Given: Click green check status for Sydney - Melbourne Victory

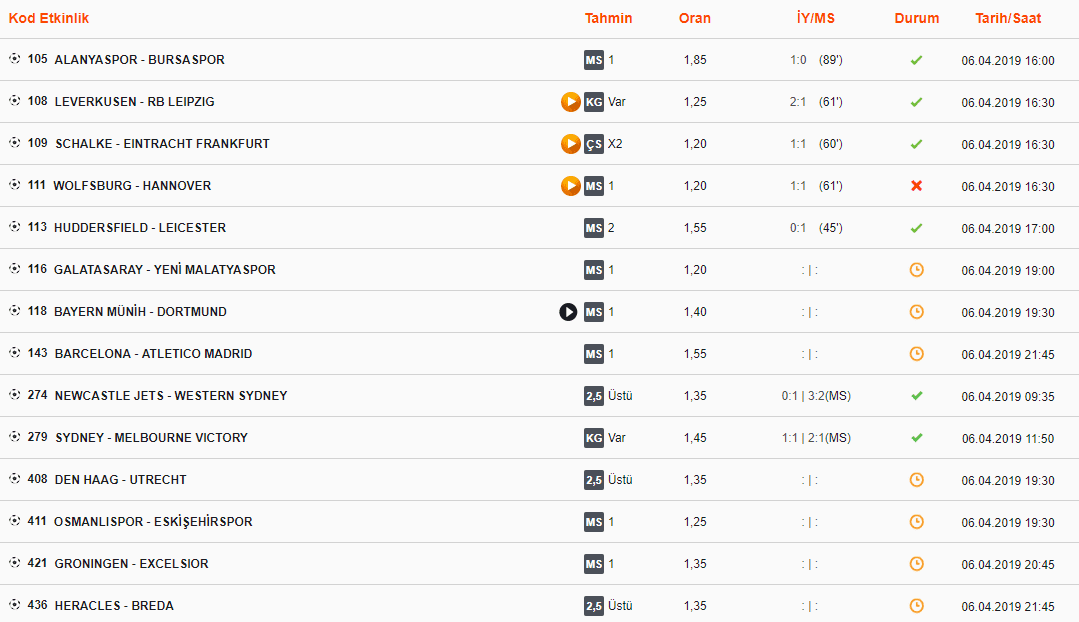Looking at the screenshot, I should (x=917, y=438).
